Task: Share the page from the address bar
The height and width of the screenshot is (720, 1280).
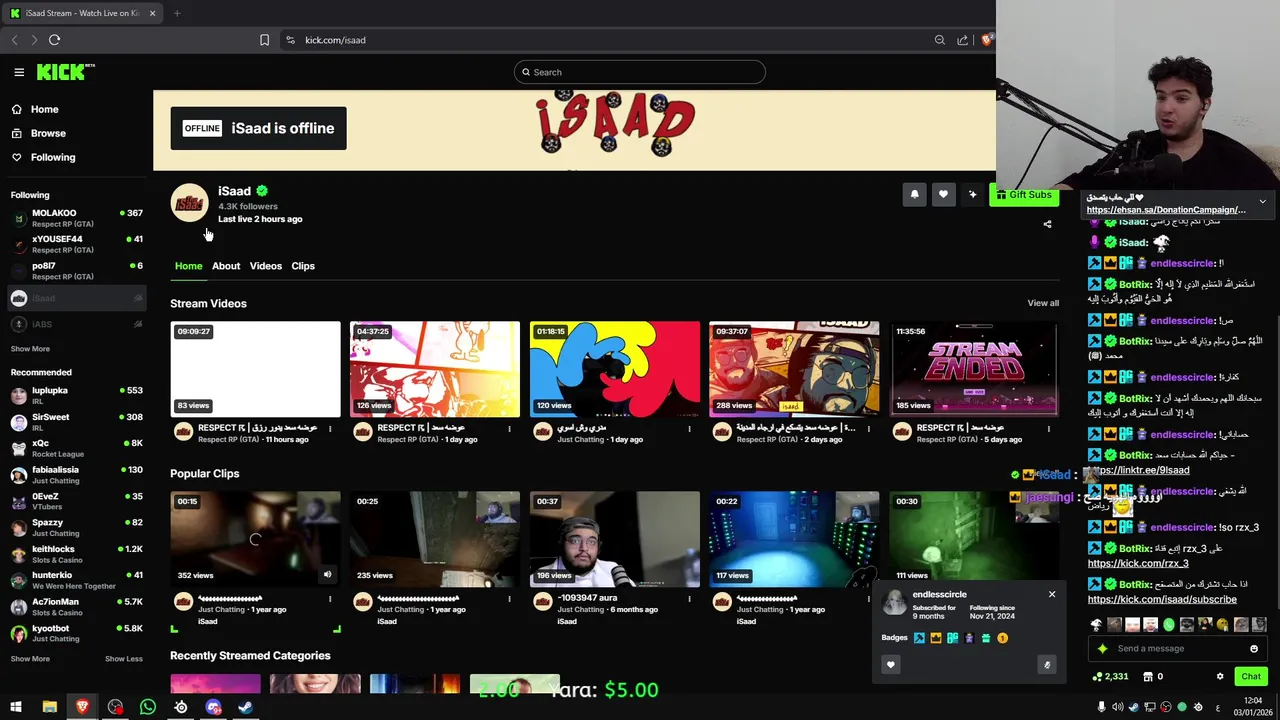Action: pos(962,40)
